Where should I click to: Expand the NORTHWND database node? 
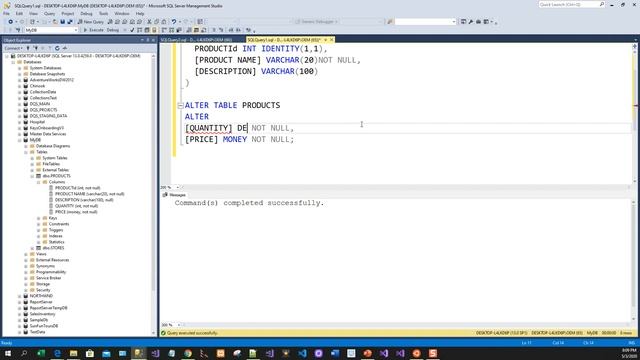tap(20, 296)
